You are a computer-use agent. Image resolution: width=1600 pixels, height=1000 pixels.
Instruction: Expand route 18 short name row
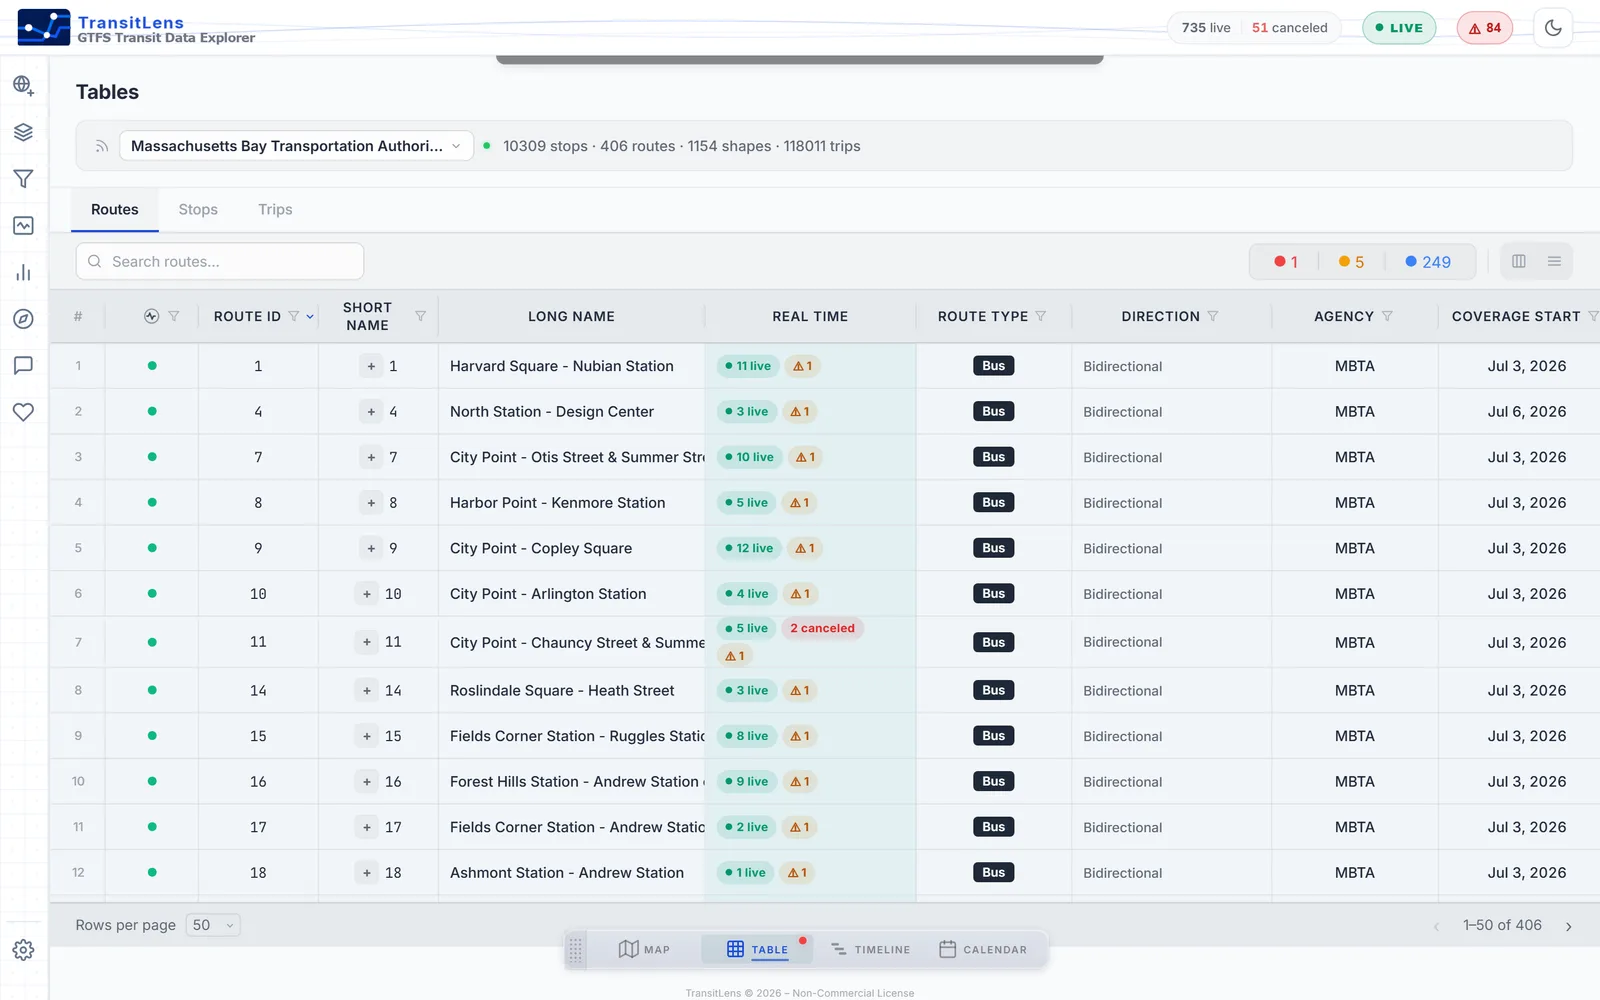pyautogui.click(x=367, y=873)
